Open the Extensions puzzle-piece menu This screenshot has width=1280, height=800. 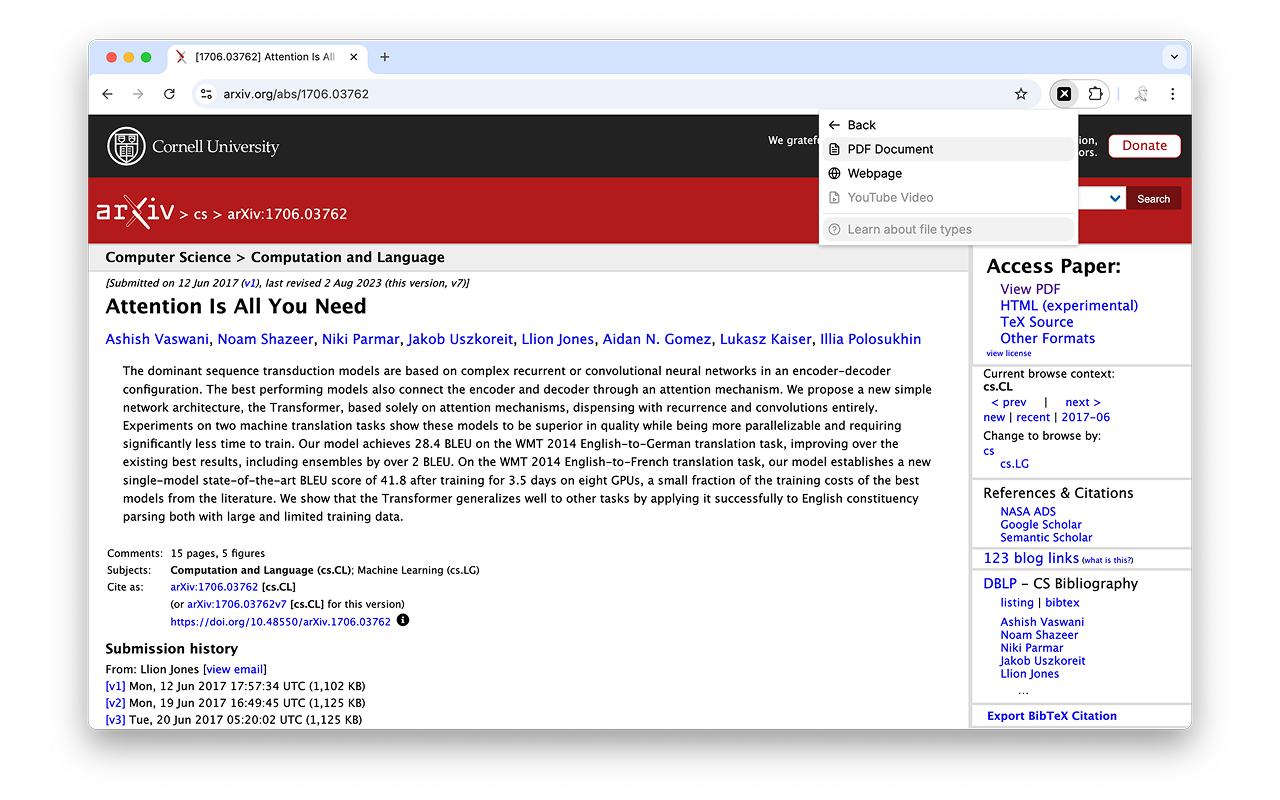(1095, 93)
